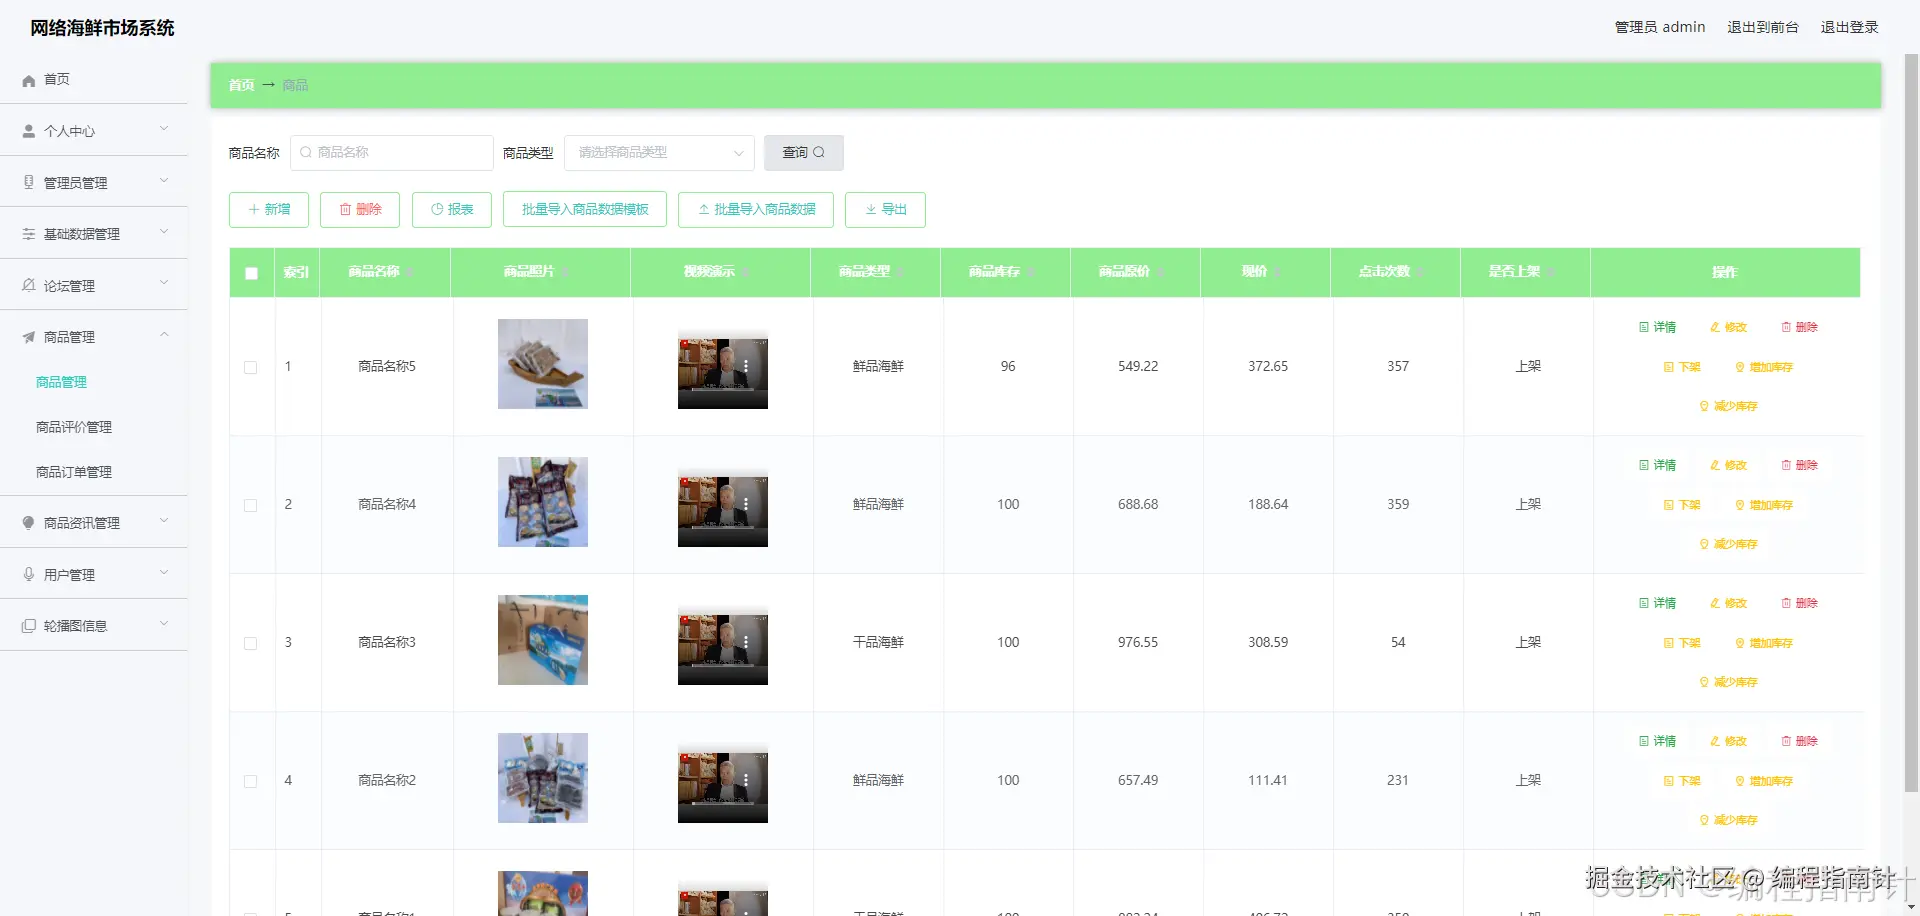Play the video thumbnail of 商品名称4
The height and width of the screenshot is (916, 1920).
point(723,508)
